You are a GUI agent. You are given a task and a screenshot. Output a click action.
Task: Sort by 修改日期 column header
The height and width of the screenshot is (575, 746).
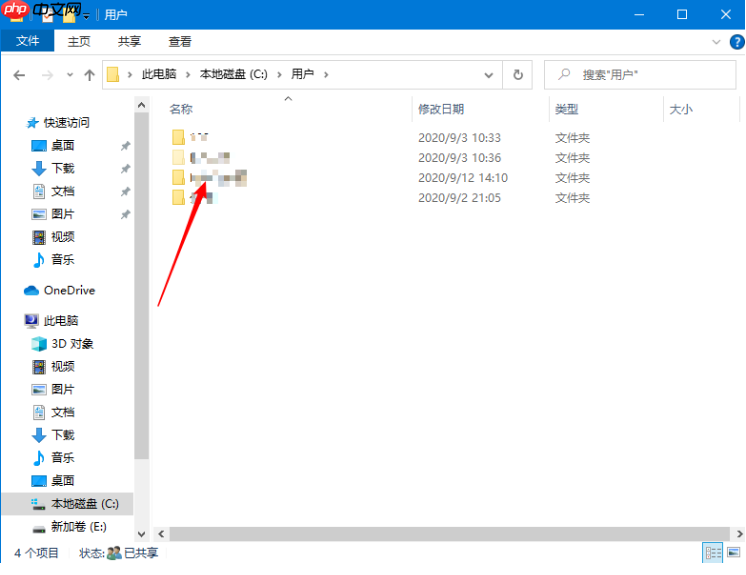point(441,109)
